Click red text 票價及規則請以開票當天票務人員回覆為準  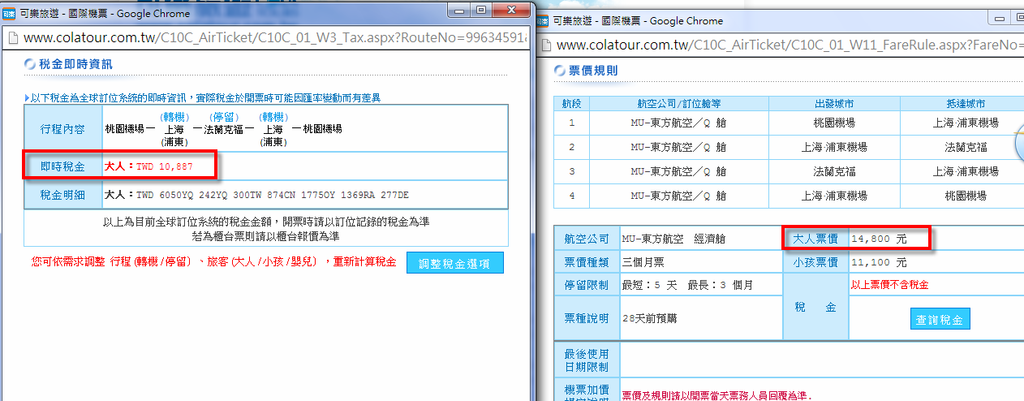coord(716,396)
